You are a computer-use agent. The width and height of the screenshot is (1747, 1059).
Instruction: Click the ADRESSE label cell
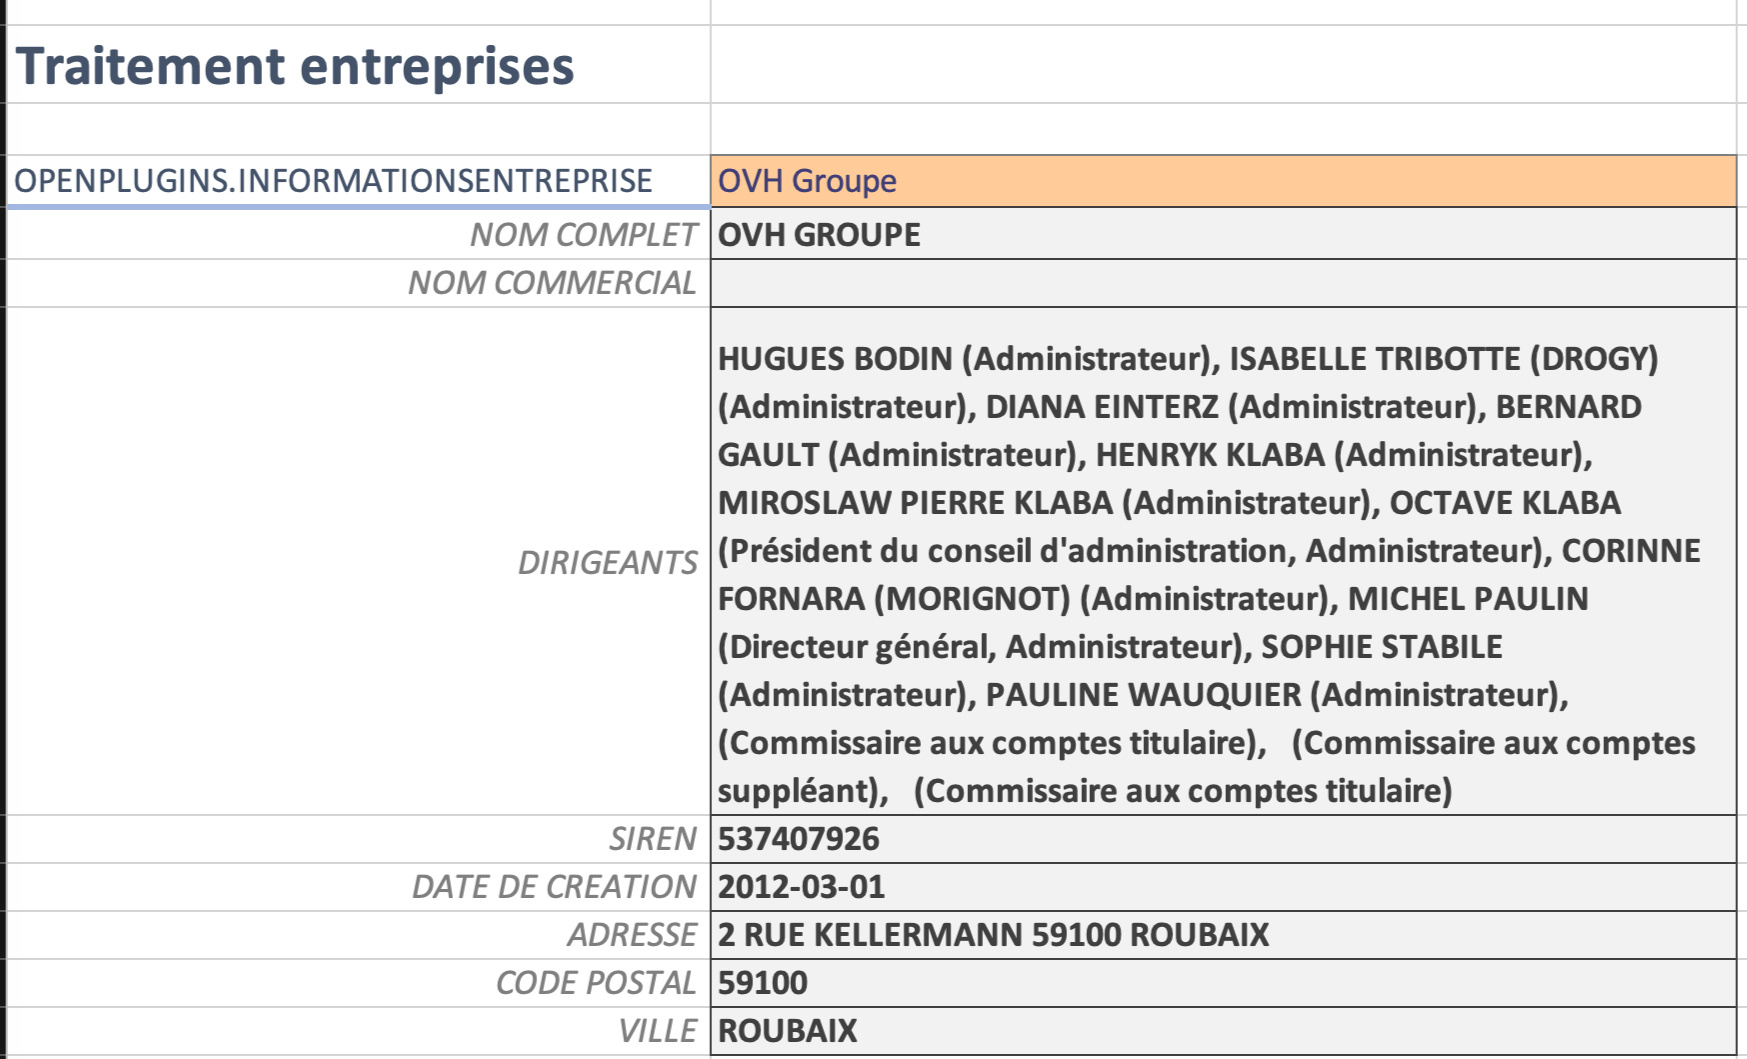coord(358,935)
